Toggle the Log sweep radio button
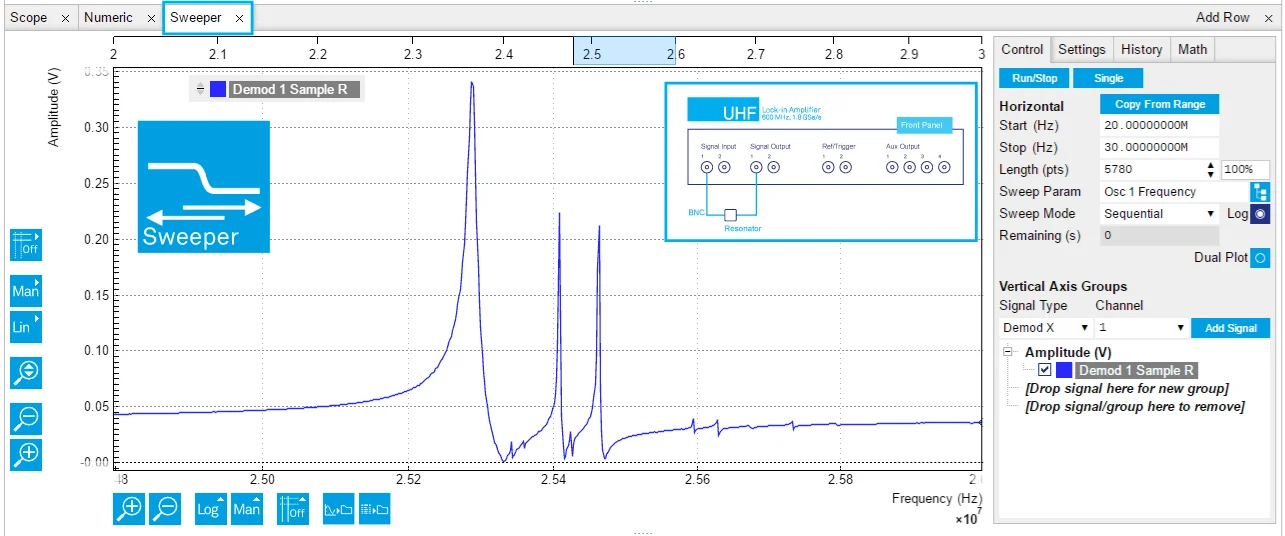Screen dimensions: 1285x536 tap(1260, 214)
